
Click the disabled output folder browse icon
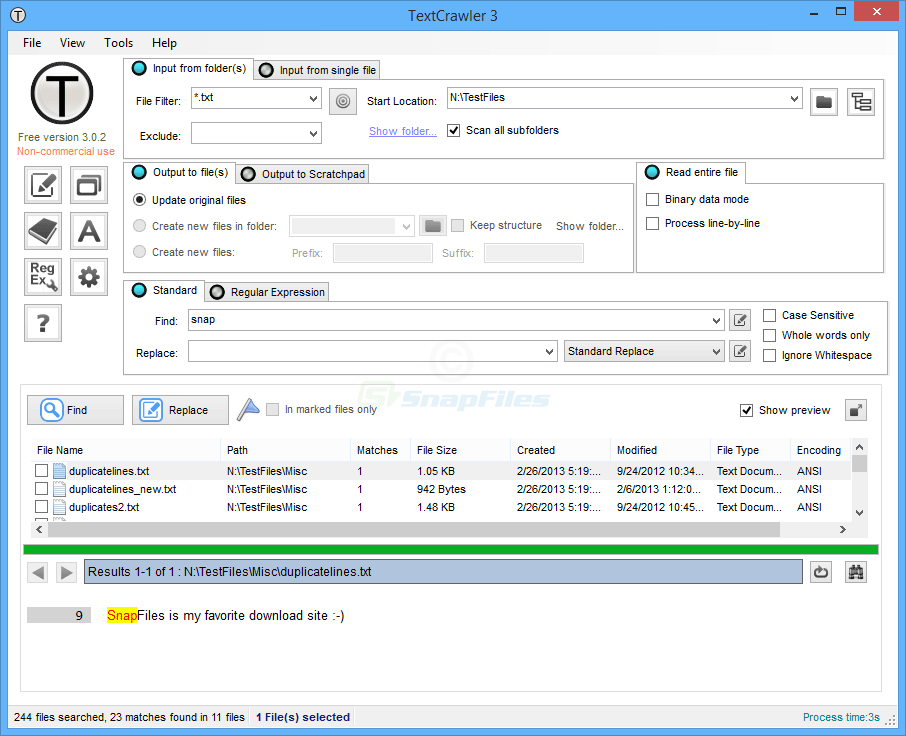(433, 225)
